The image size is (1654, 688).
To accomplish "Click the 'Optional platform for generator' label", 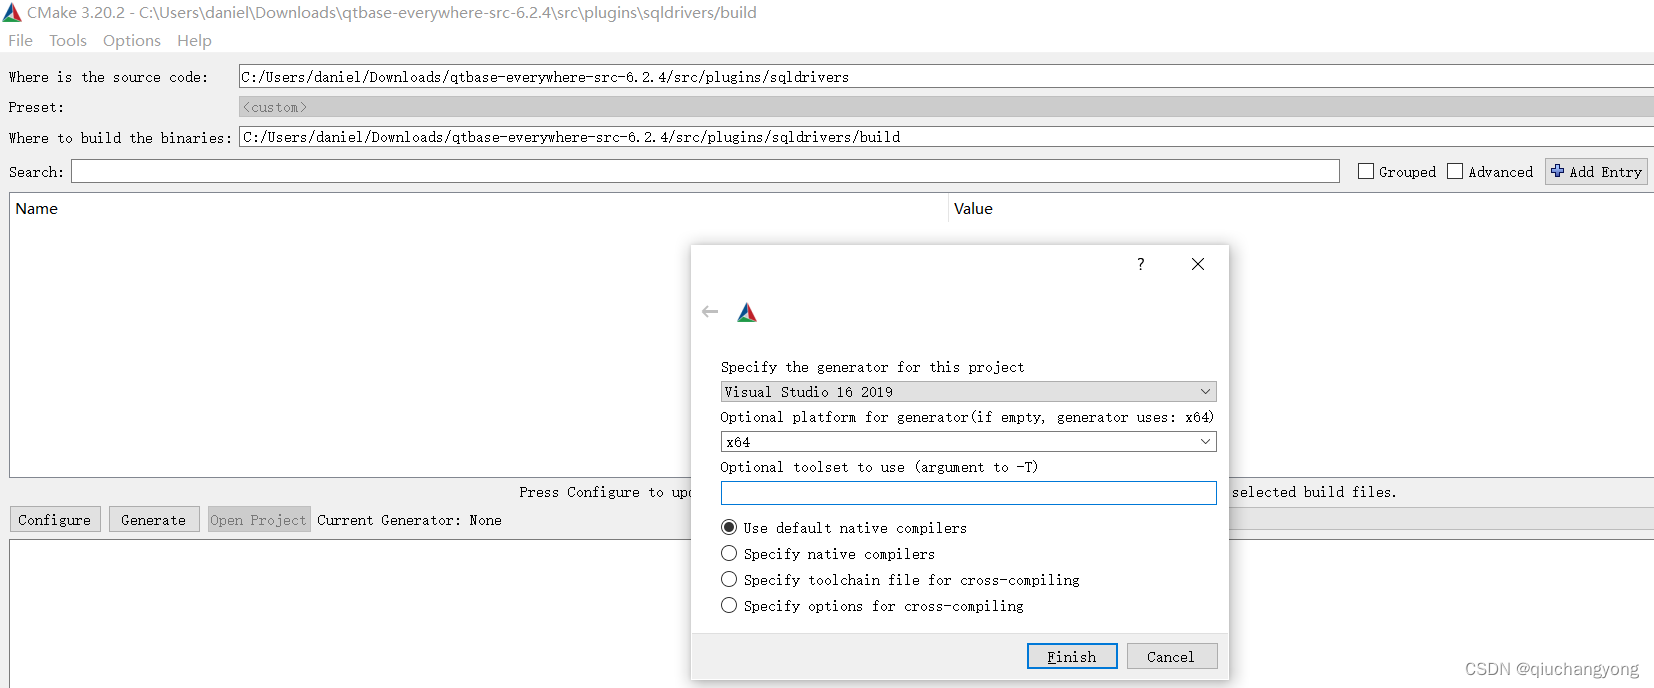I will coord(967,417).
